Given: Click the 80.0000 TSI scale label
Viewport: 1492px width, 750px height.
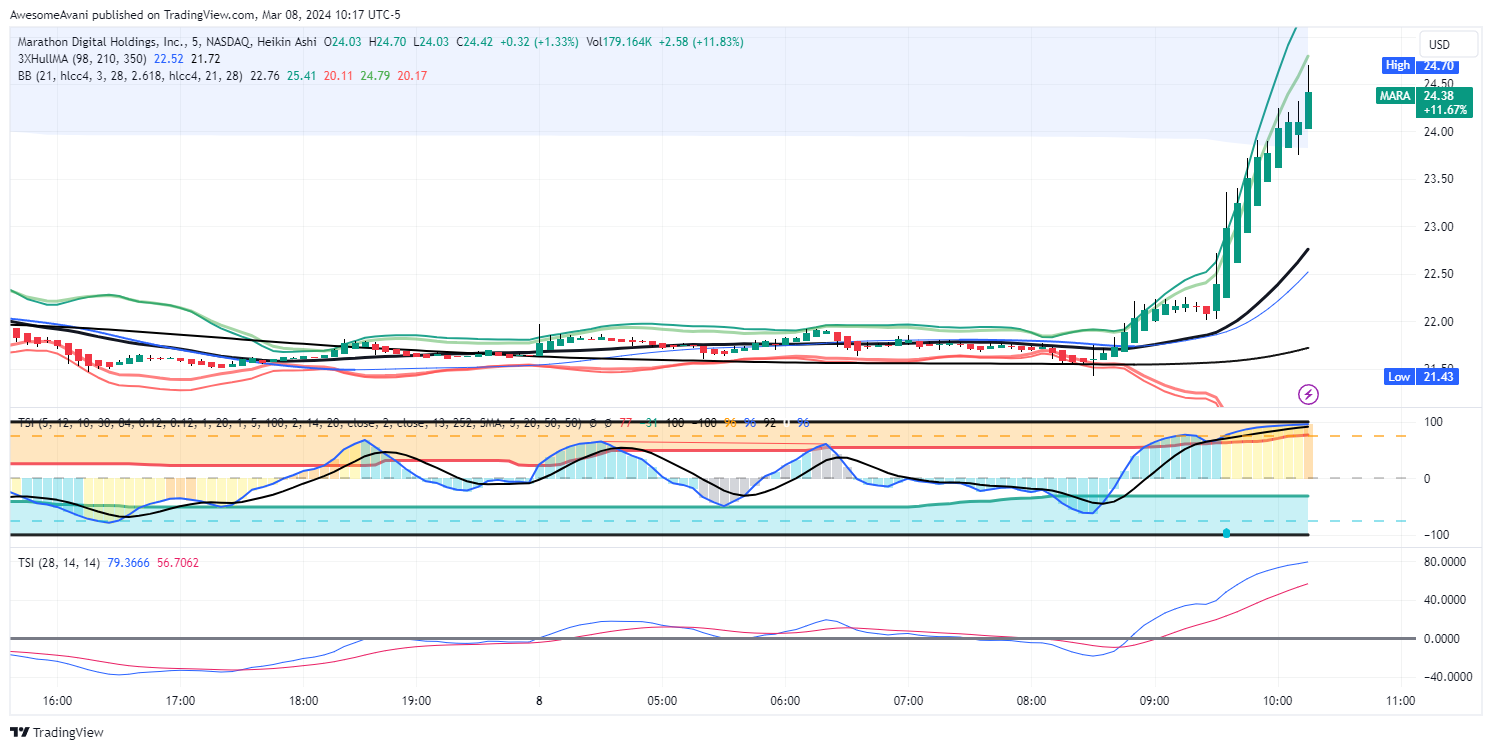Looking at the screenshot, I should pyautogui.click(x=1445, y=562).
